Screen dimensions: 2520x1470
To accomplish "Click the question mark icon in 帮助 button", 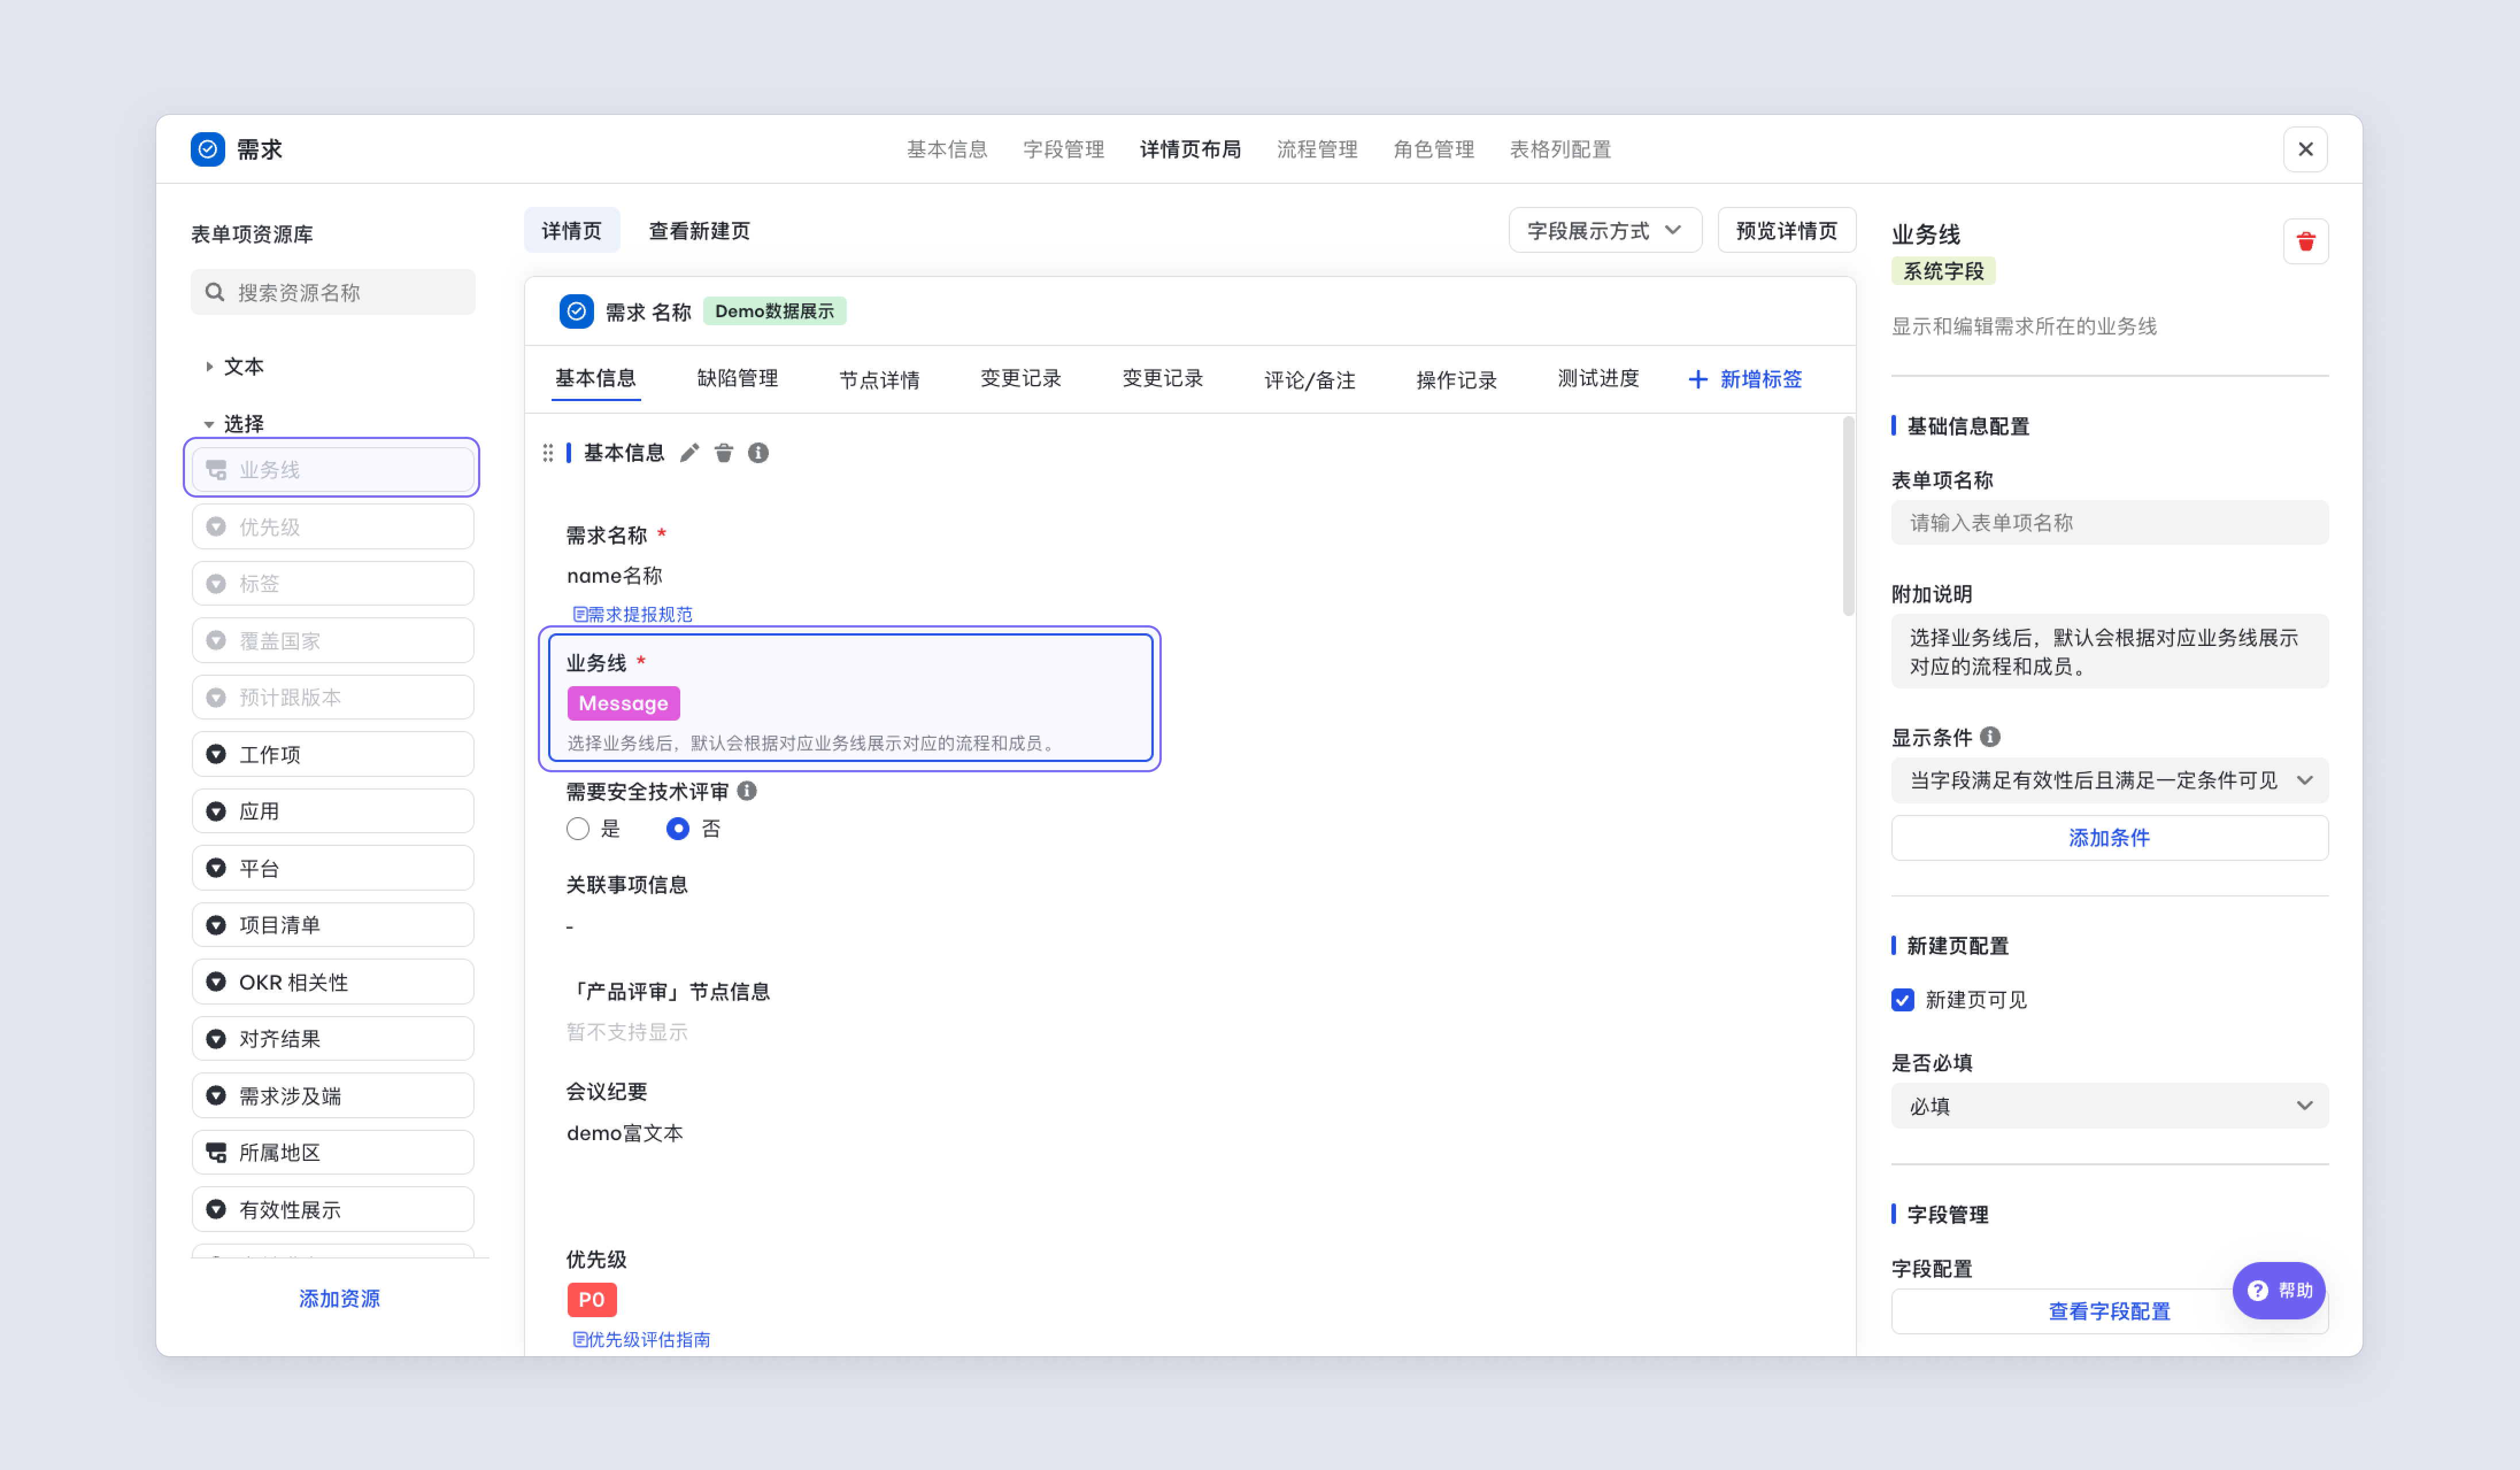I will tap(2258, 1291).
